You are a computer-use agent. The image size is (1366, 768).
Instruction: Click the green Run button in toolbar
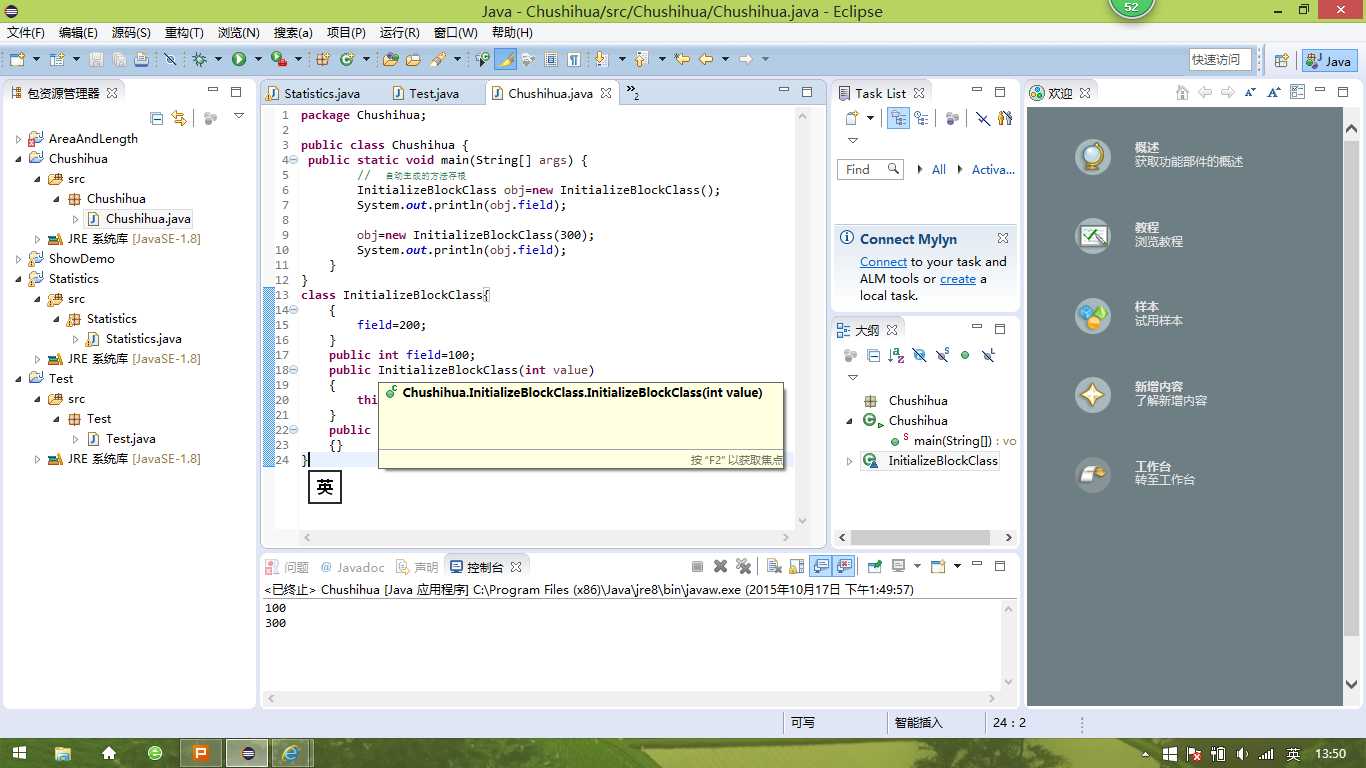pyautogui.click(x=239, y=60)
